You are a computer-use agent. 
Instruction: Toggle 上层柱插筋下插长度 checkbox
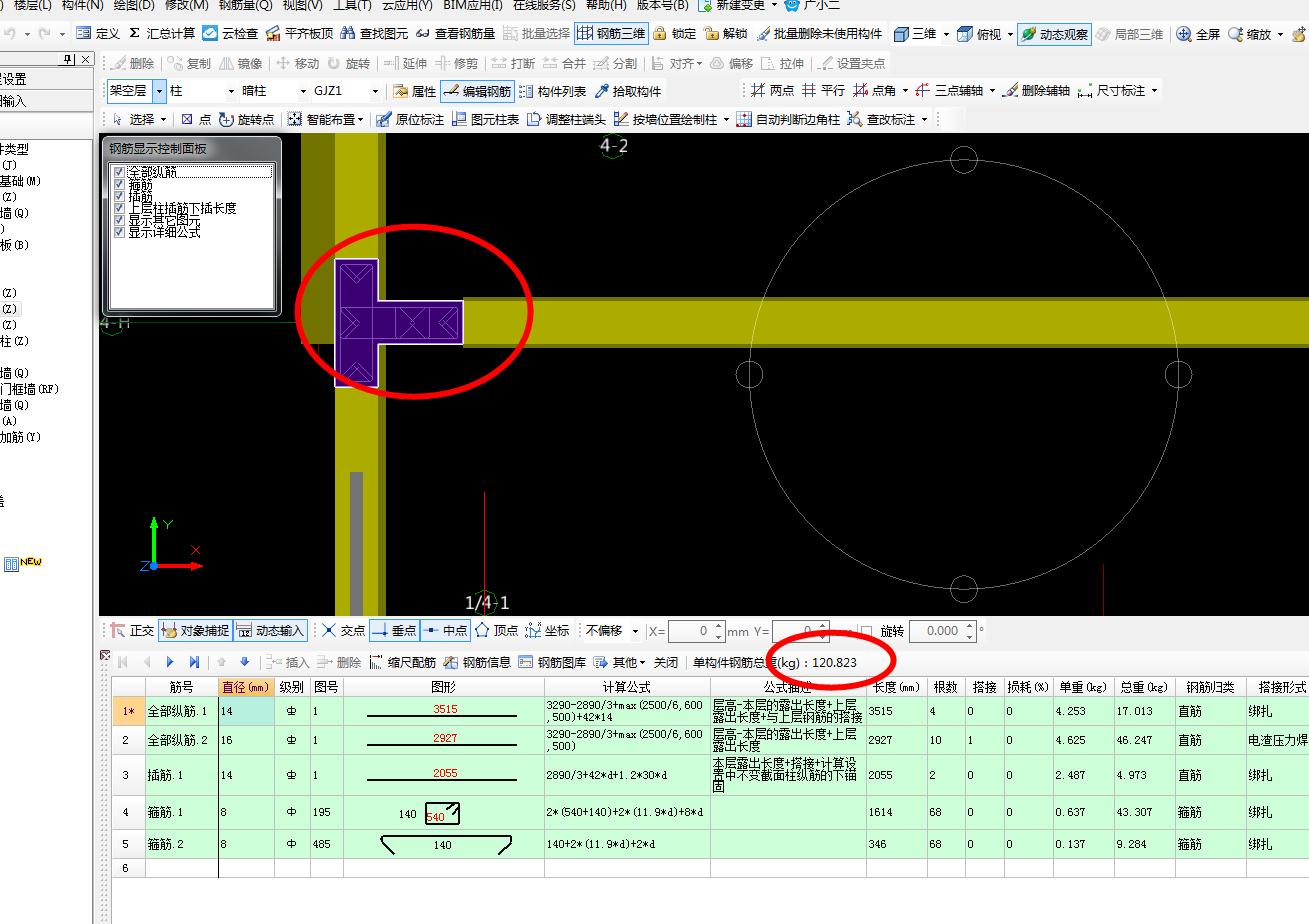pyautogui.click(x=120, y=208)
